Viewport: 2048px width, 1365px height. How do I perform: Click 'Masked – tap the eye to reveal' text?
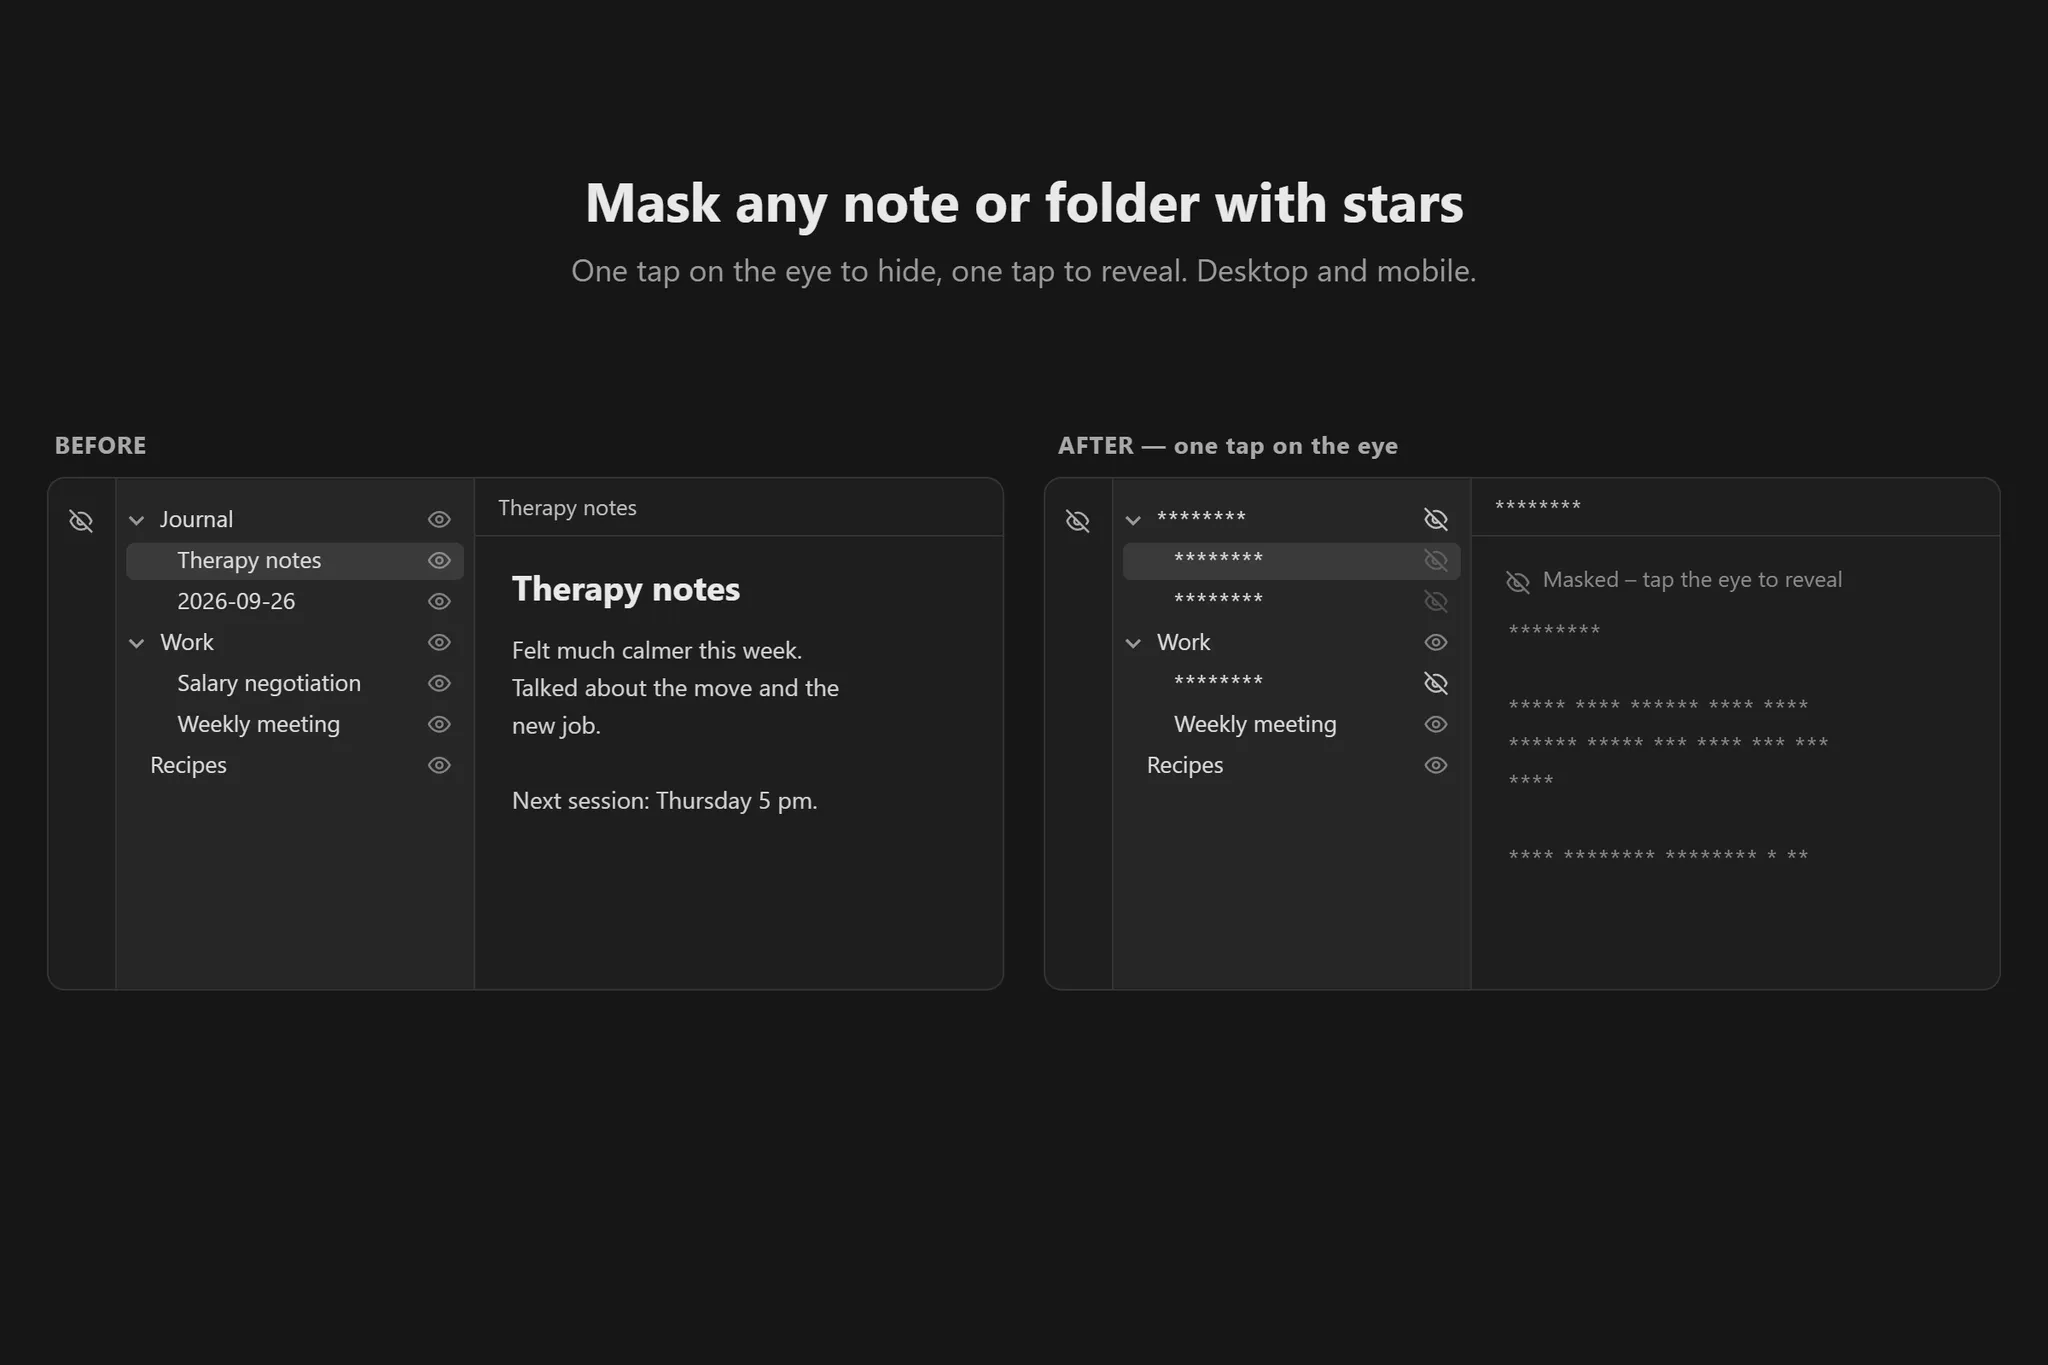[x=1692, y=580]
